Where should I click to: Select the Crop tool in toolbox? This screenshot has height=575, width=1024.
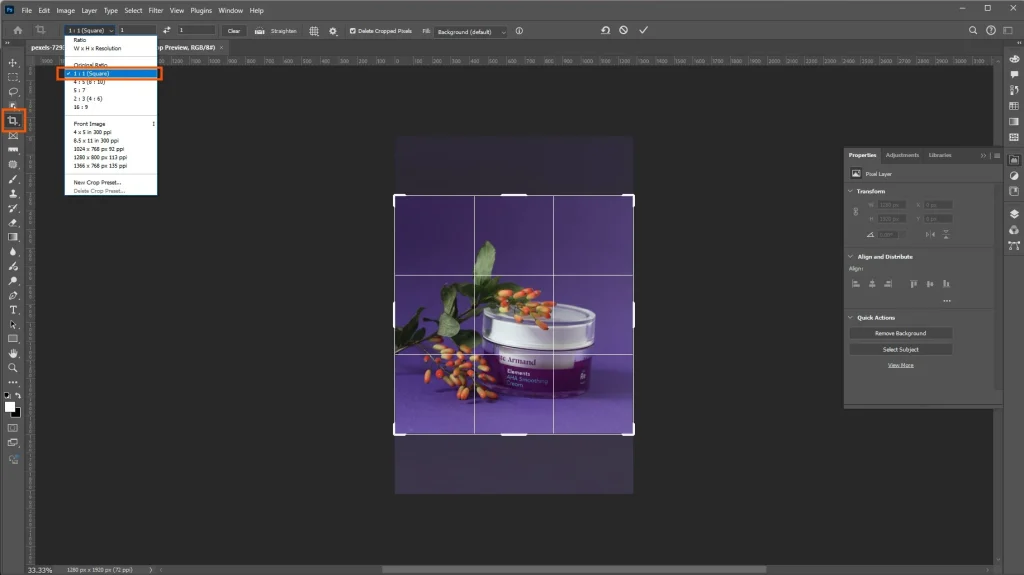point(12,120)
